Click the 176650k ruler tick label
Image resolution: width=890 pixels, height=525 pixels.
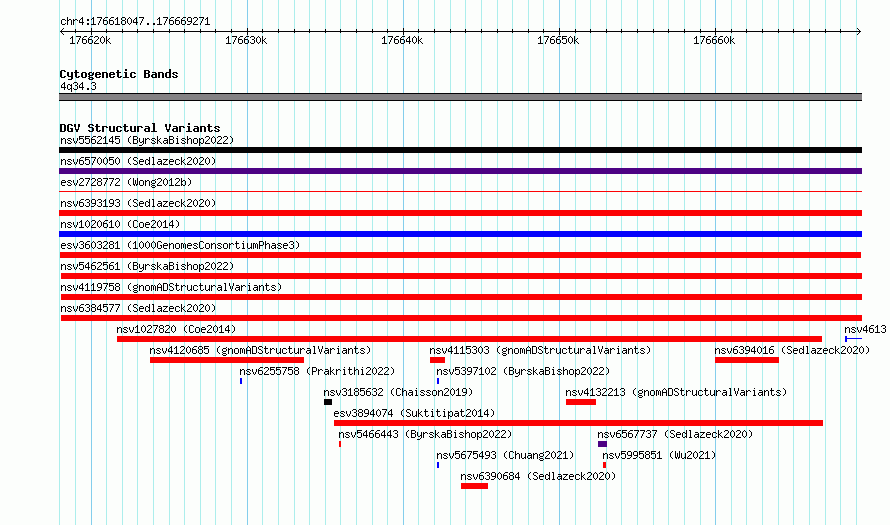click(558, 41)
